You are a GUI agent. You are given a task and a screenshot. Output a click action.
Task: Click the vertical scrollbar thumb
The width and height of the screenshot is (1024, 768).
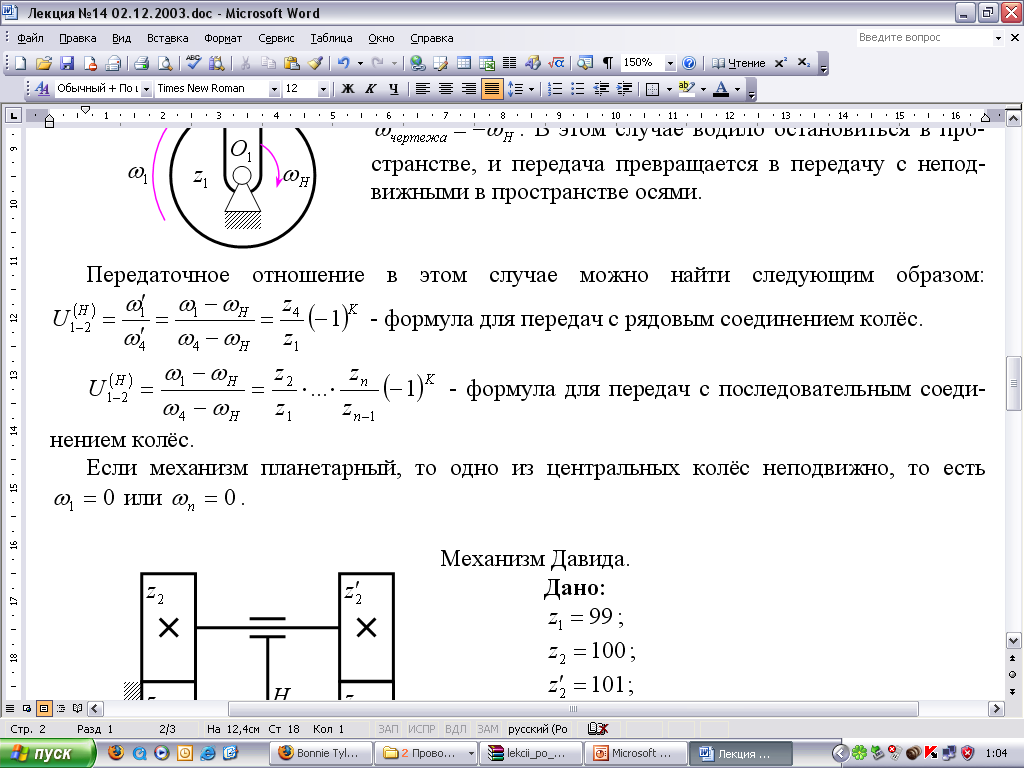click(x=1013, y=383)
